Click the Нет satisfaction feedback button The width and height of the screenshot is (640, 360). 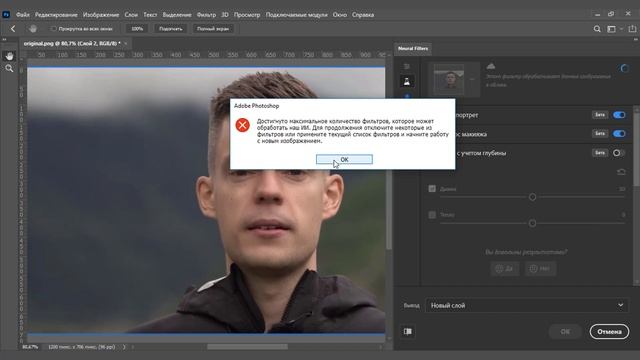(x=540, y=269)
